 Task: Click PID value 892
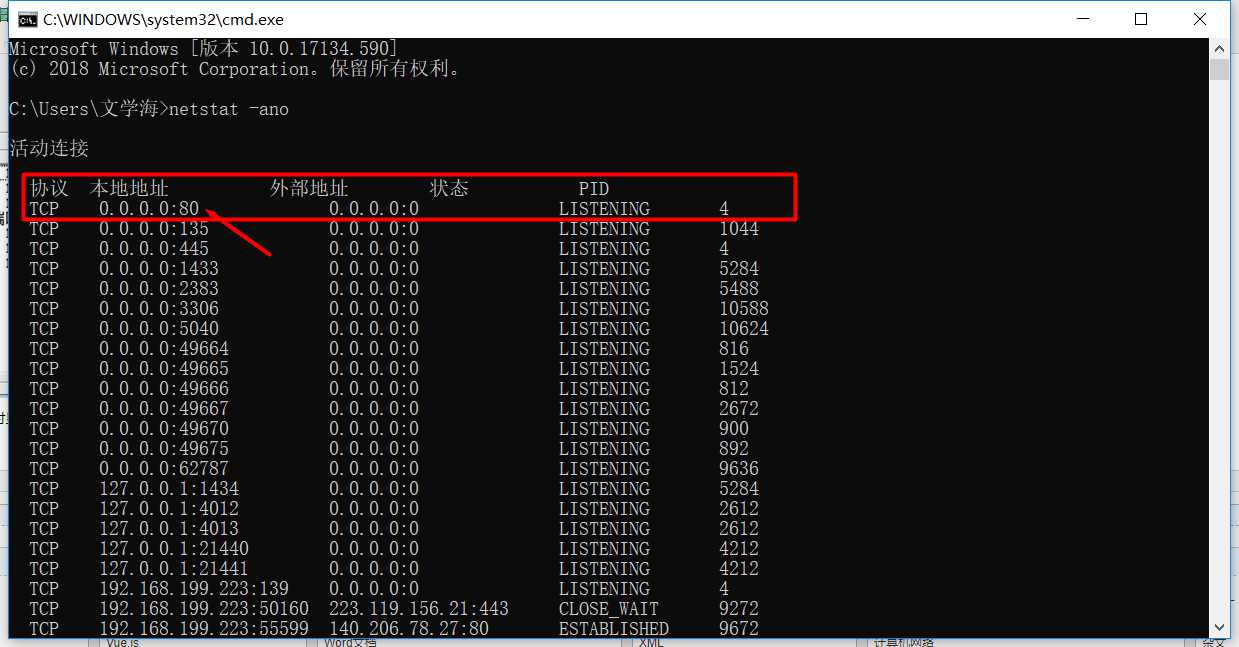click(x=734, y=449)
